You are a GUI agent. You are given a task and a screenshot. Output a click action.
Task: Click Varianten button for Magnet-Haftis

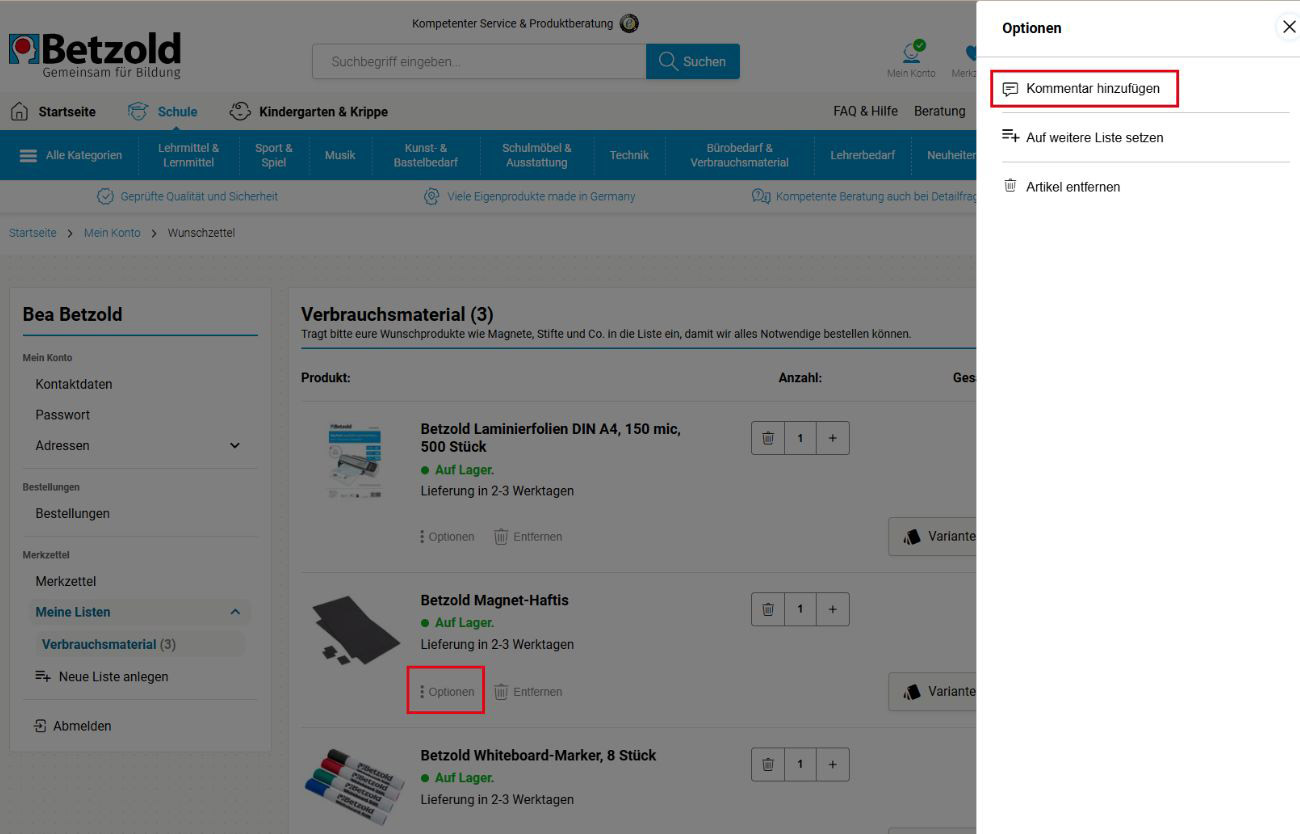point(933,691)
